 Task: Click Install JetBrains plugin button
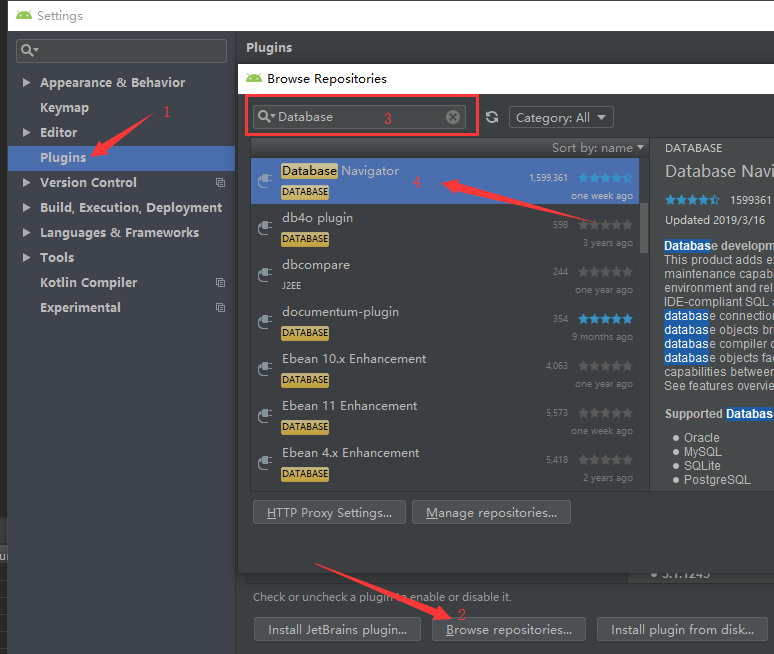coord(337,629)
